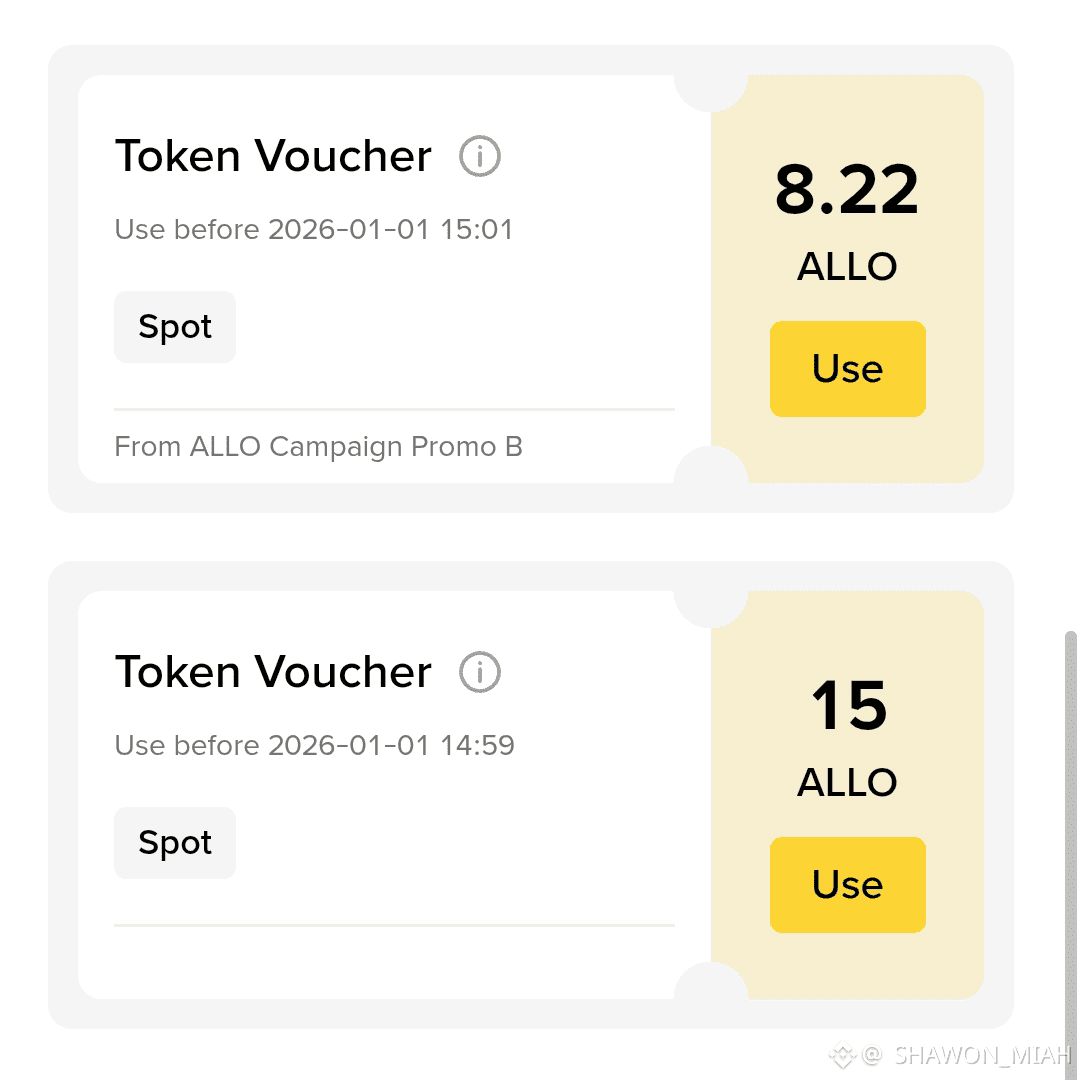Screen dimensions: 1080x1080
Task: Select Spot tag on 8.22 ALLO voucher
Action: click(x=175, y=326)
